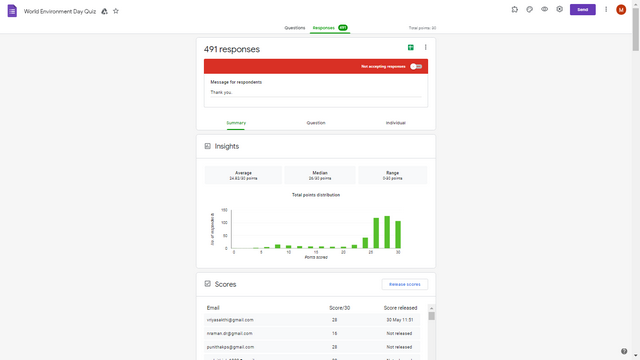640x360 pixels.
Task: Open the account avatar M
Action: [621, 9]
